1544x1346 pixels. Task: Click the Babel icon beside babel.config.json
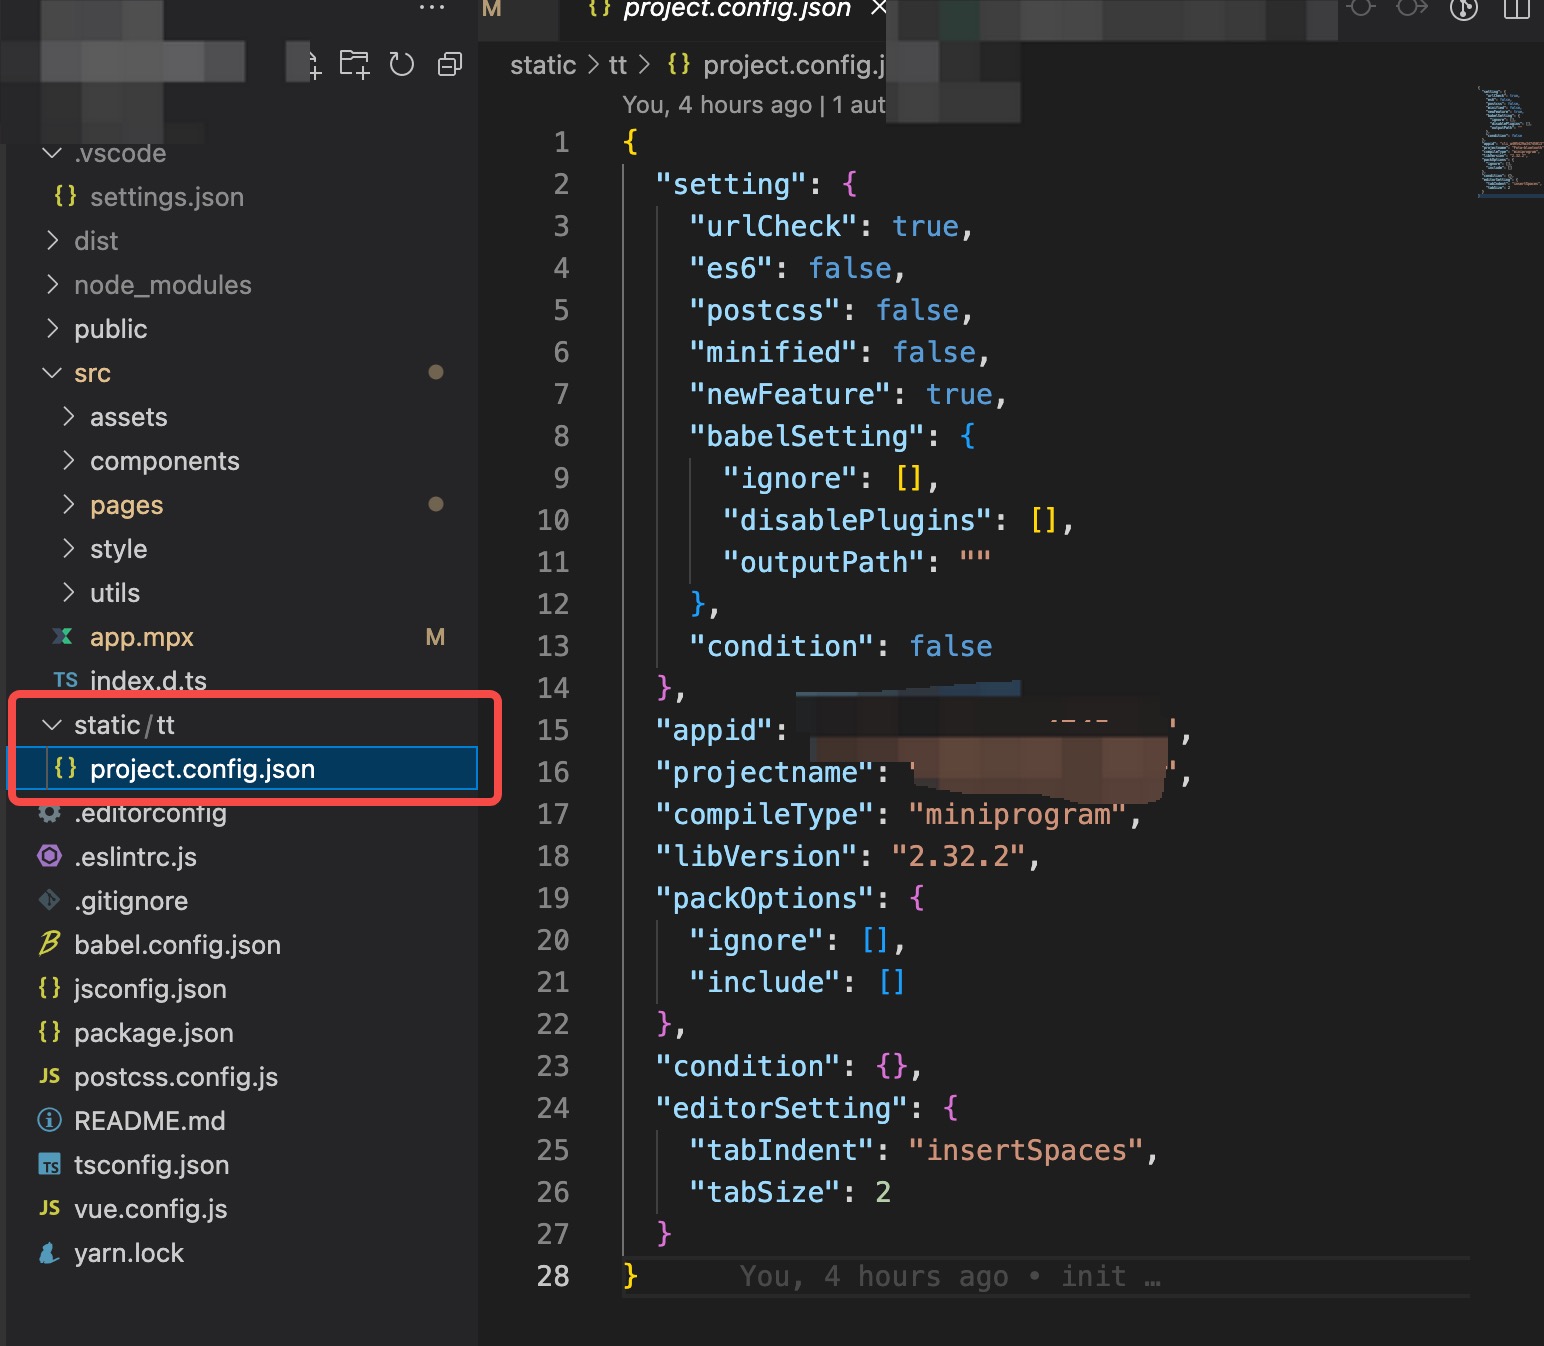point(49,944)
